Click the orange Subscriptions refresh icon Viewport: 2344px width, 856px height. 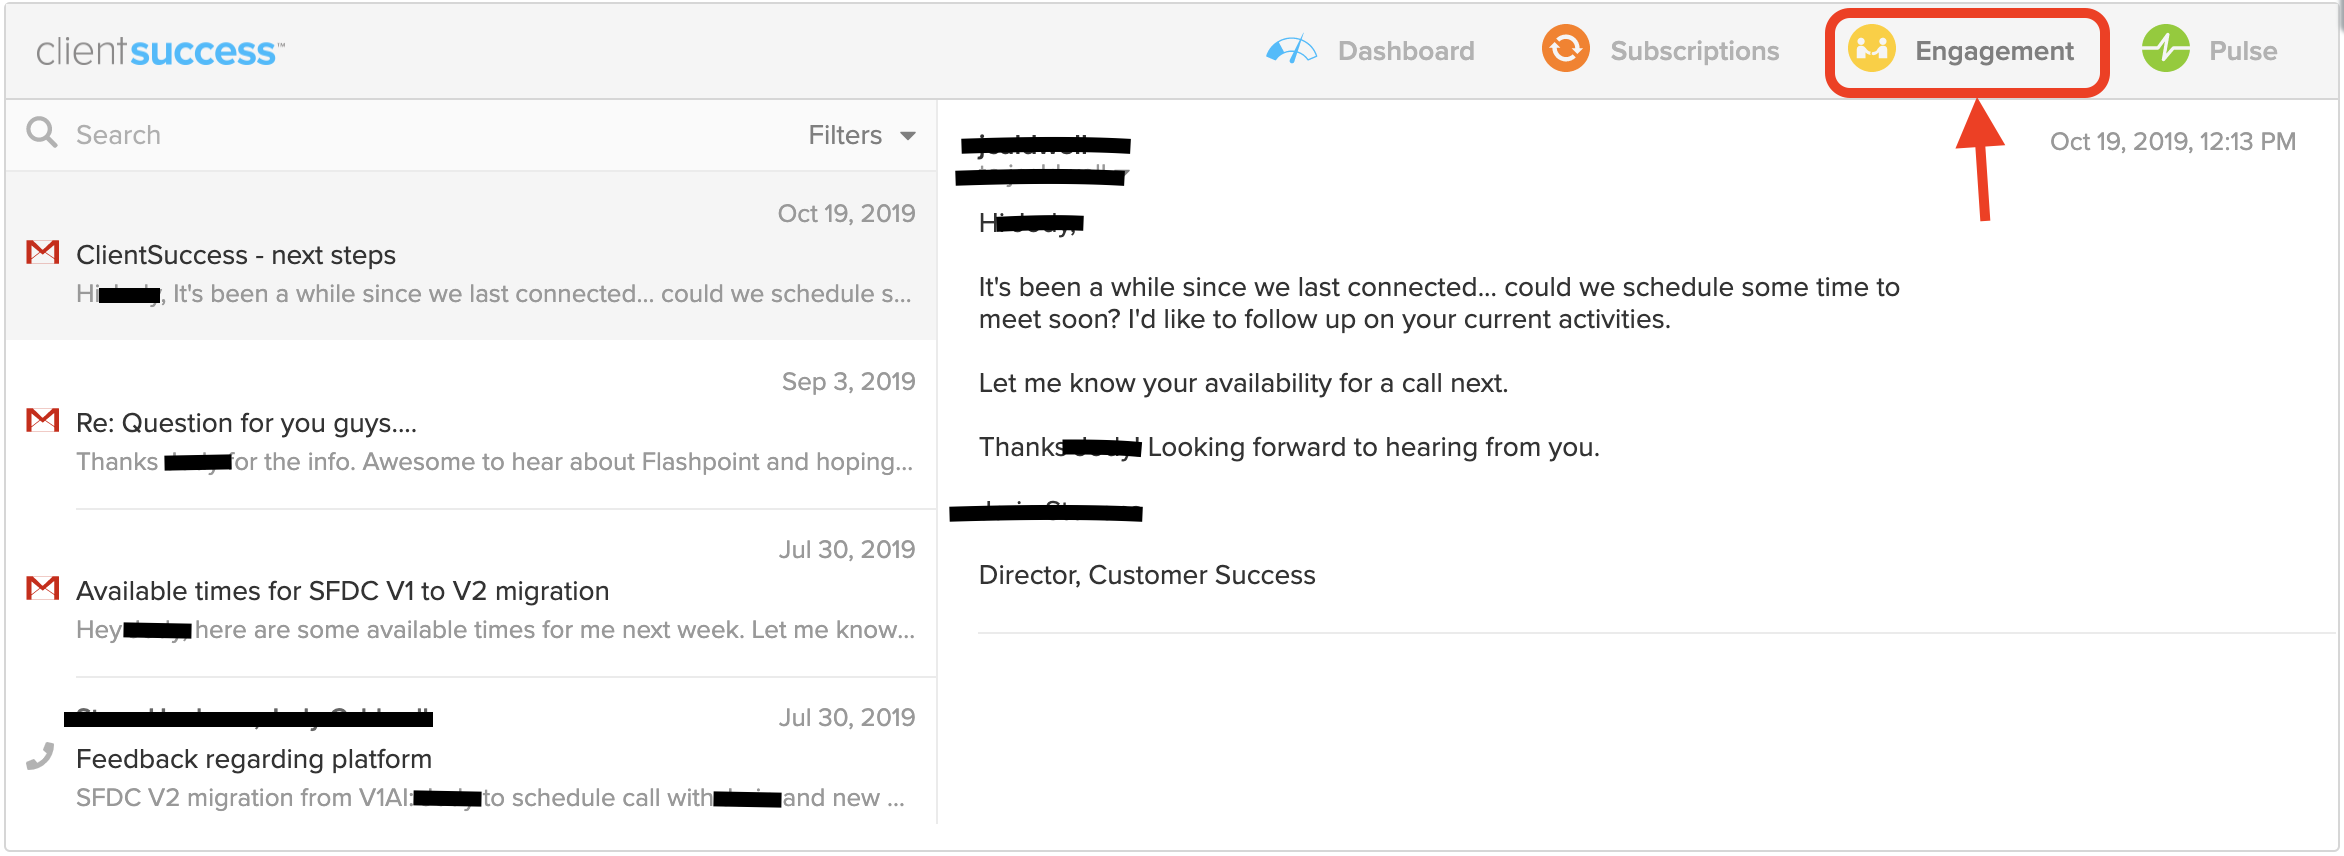click(x=1566, y=48)
